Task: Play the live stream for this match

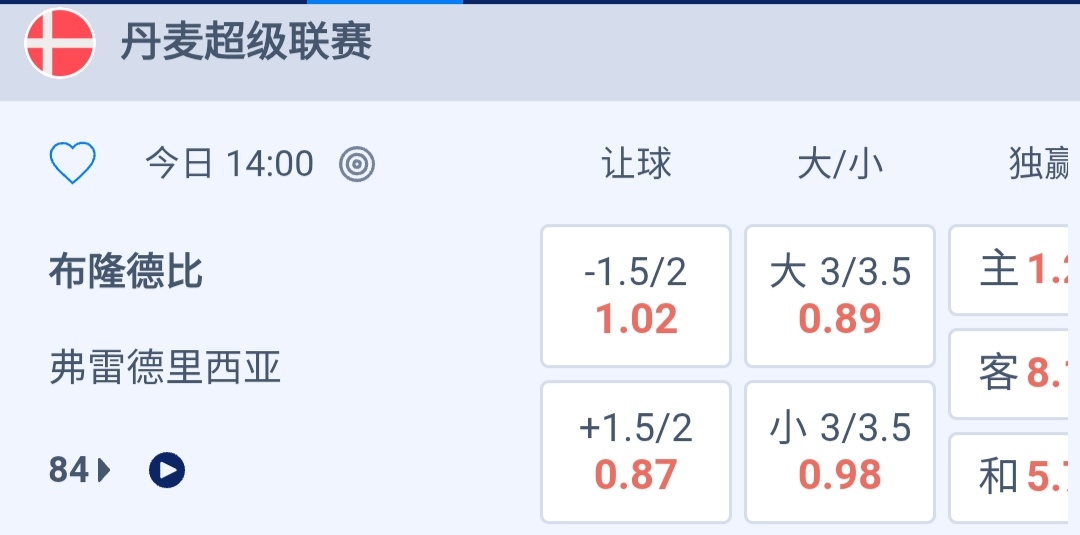Action: pyautogui.click(x=167, y=469)
